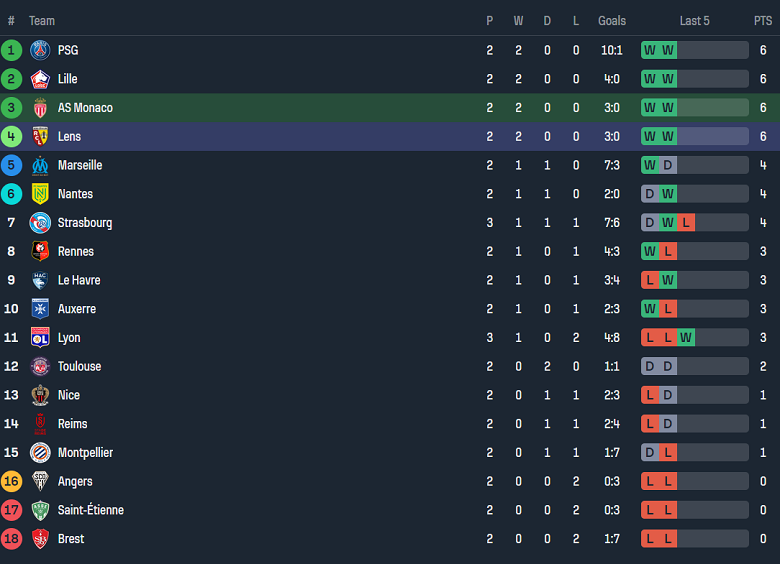780x564 pixels.
Task: Click the AS Monaco club crest
Action: pyautogui.click(x=40, y=108)
